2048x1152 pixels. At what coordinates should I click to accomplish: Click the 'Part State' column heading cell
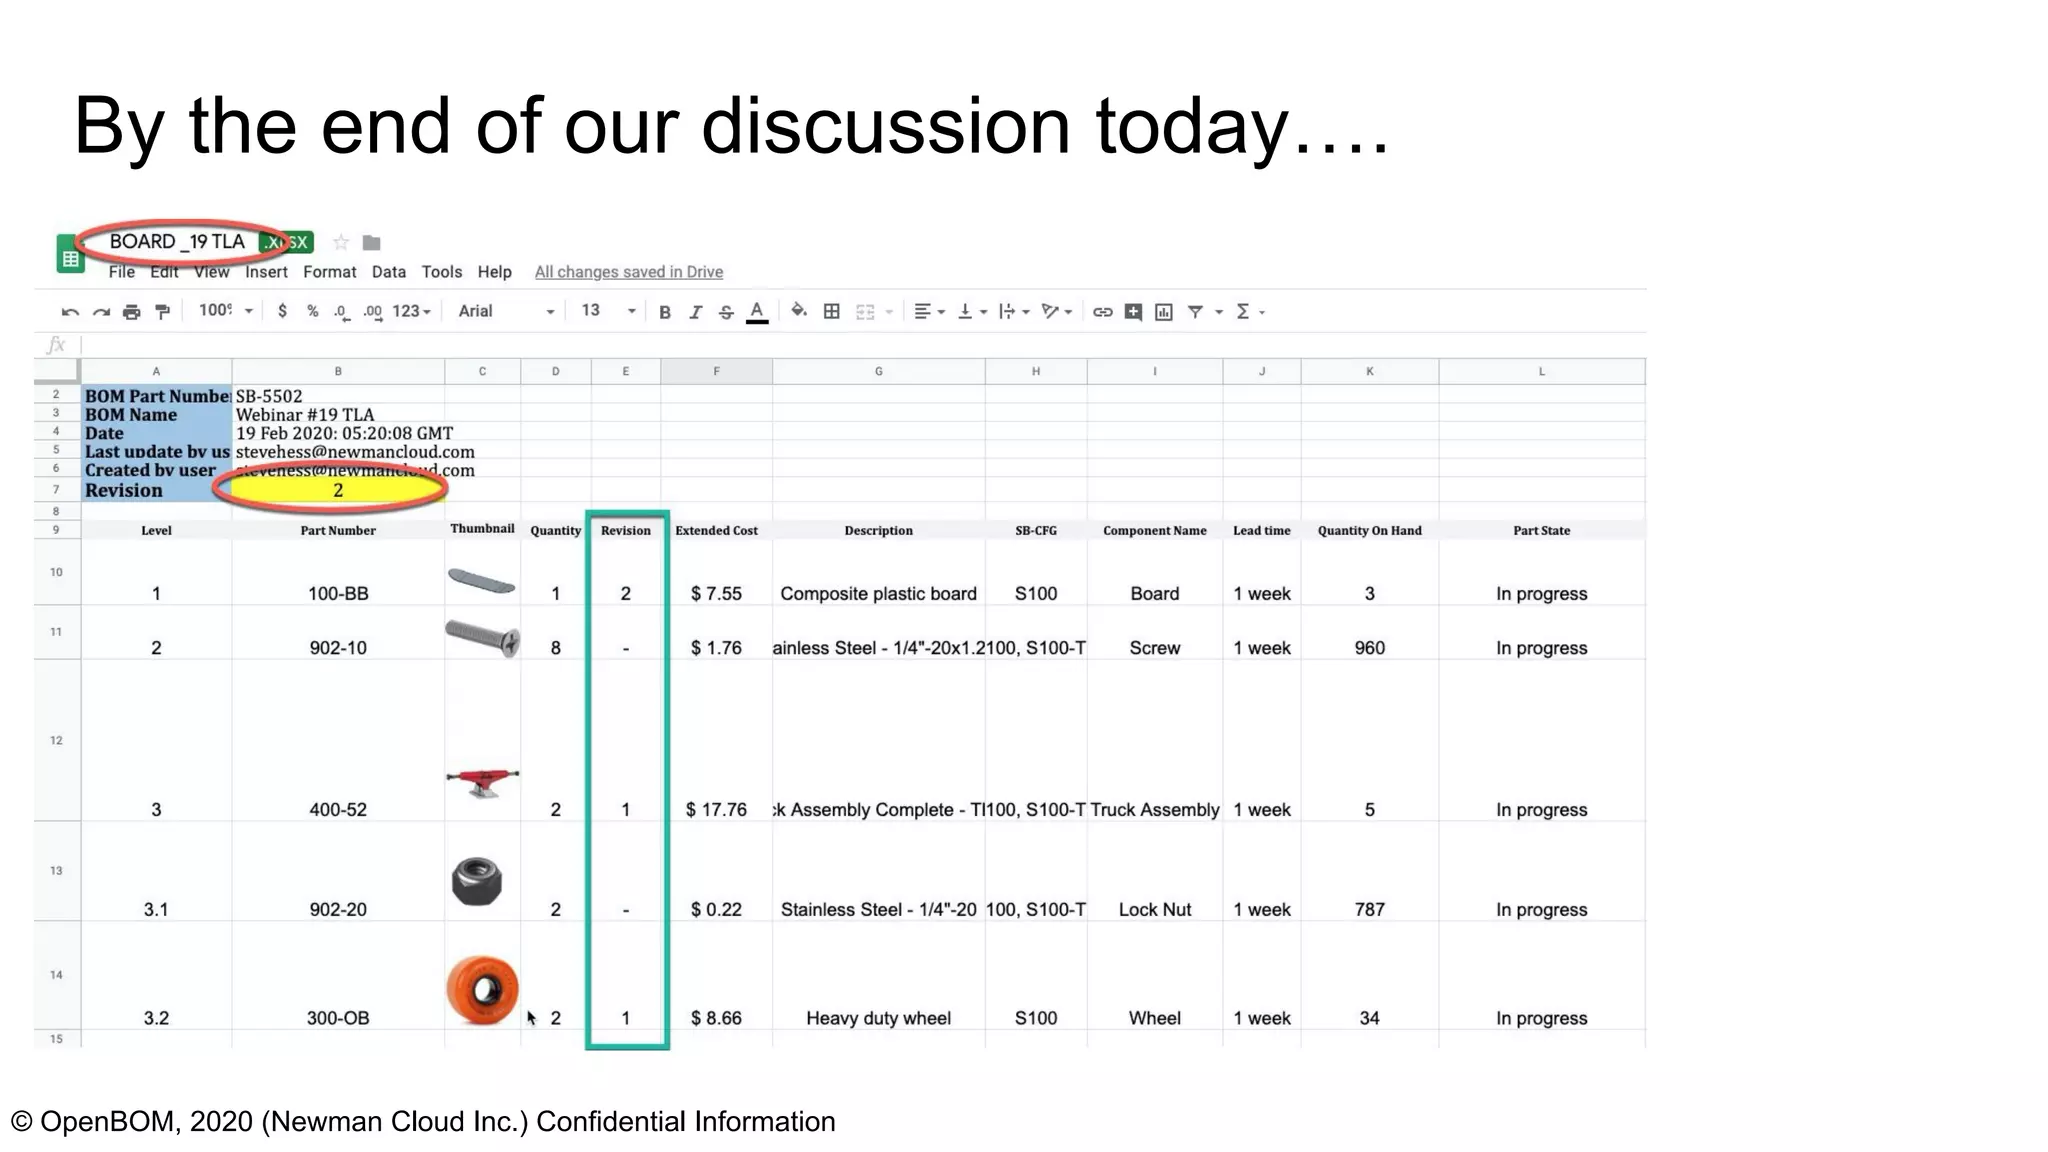(x=1541, y=530)
